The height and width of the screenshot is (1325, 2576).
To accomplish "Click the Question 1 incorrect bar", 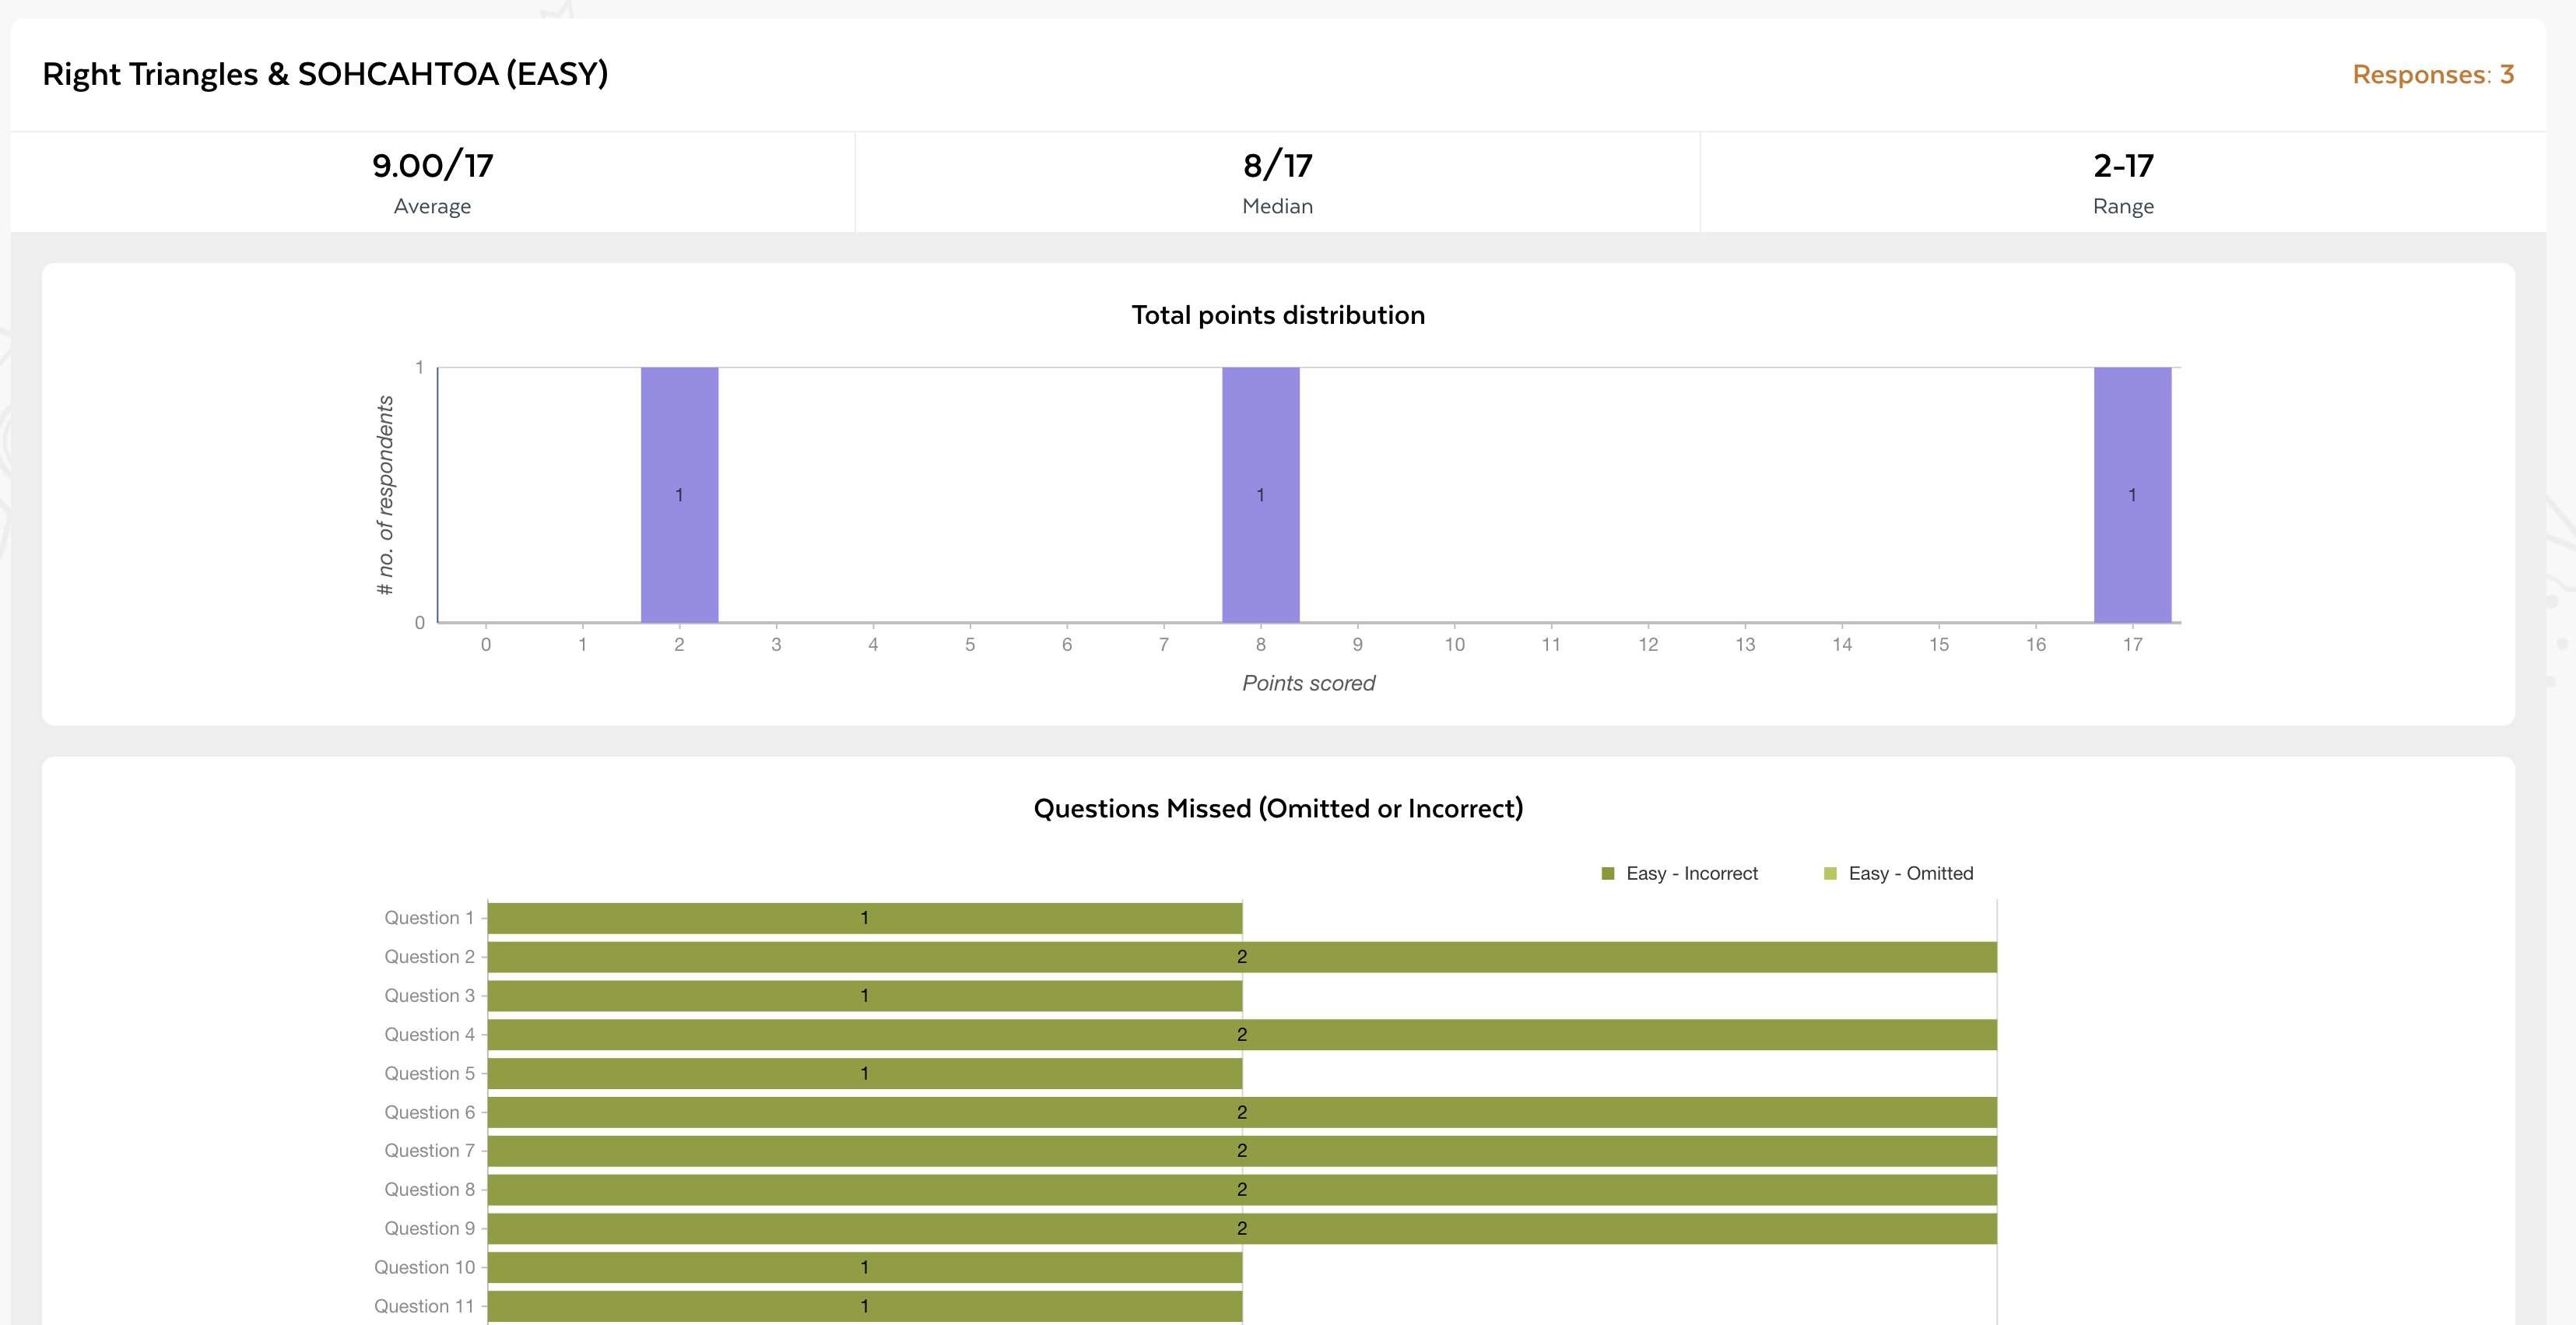I will click(x=865, y=918).
